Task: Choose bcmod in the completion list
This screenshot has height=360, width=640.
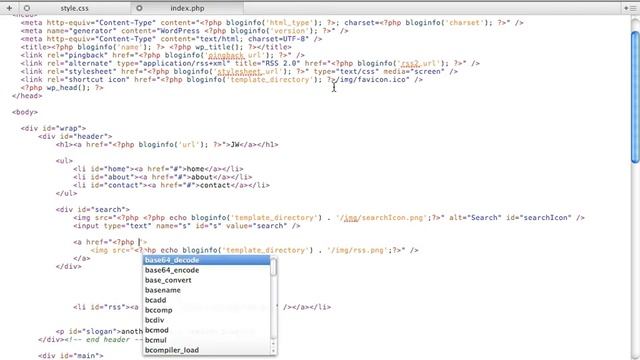Action: tap(206, 330)
